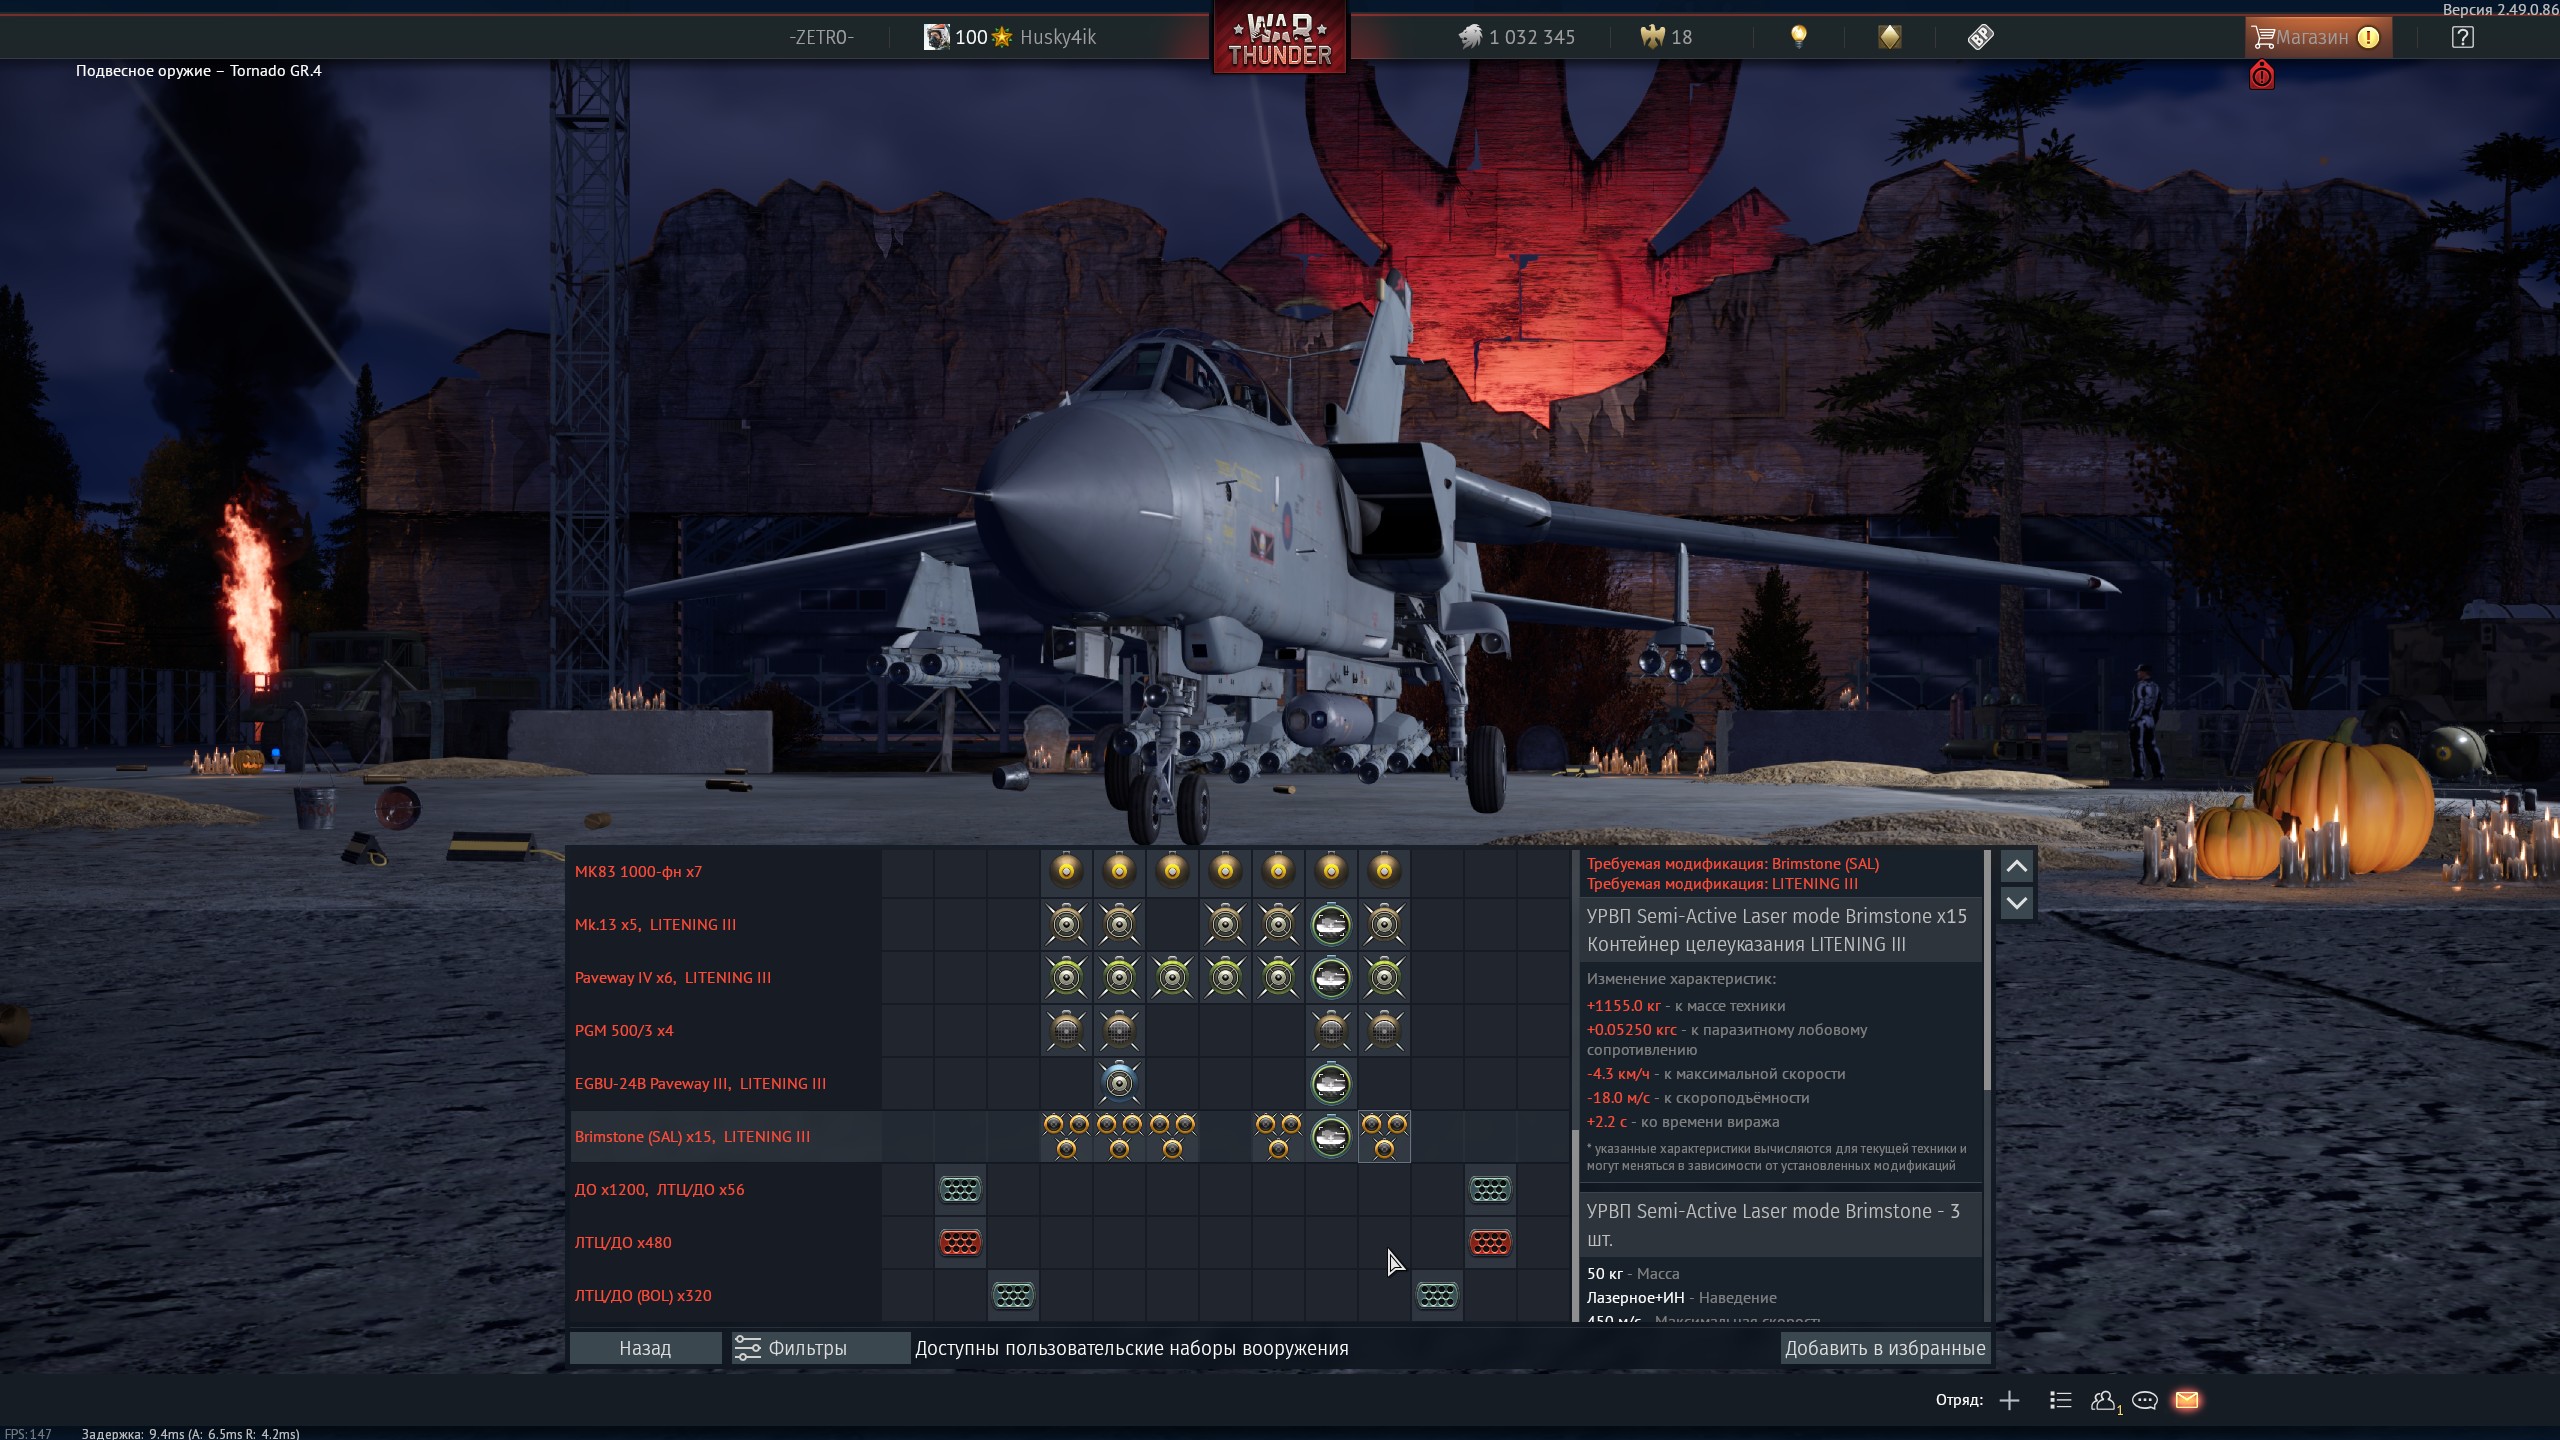Open the Battle Pass (BP) icon

point(1980,37)
